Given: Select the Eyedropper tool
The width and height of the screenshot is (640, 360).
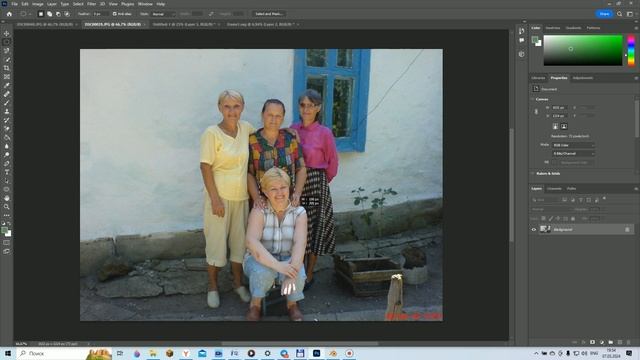Looking at the screenshot, I should [x=7, y=85].
